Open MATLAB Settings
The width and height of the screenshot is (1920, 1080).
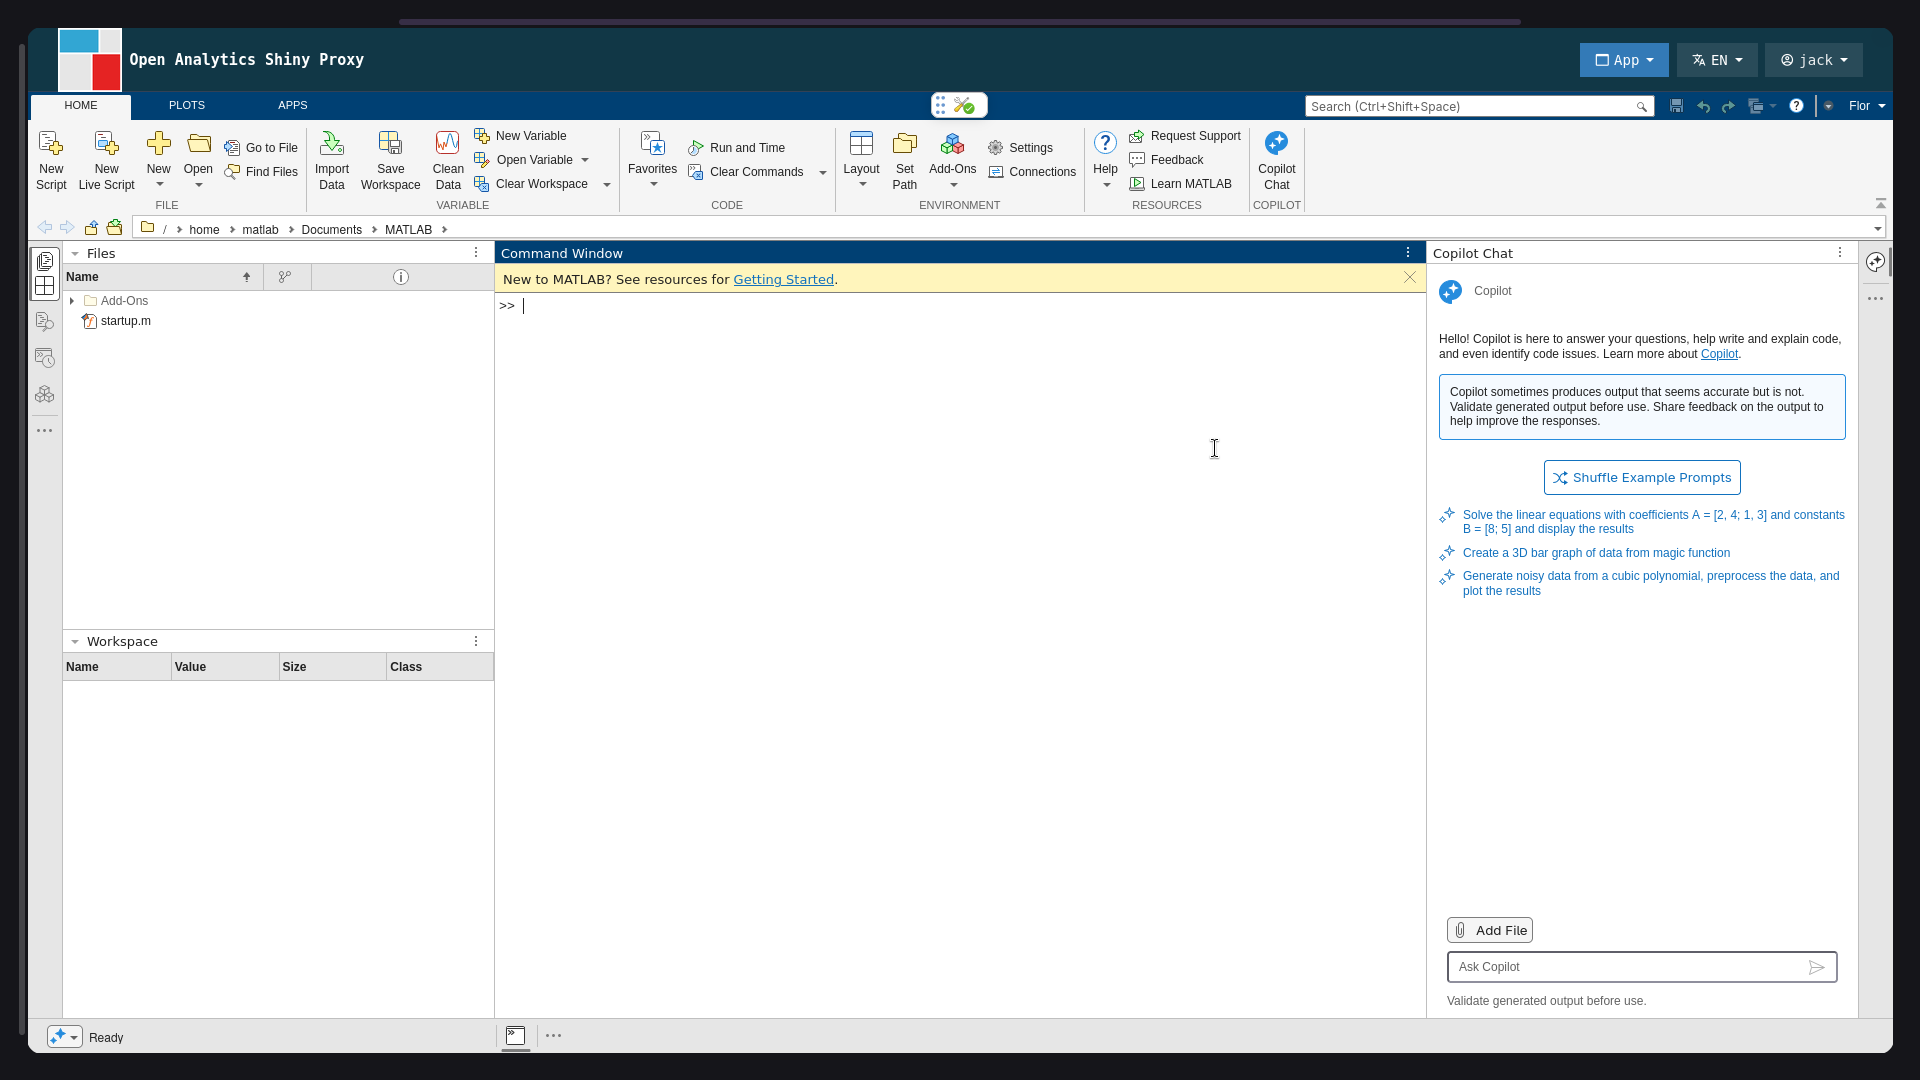pyautogui.click(x=1020, y=148)
